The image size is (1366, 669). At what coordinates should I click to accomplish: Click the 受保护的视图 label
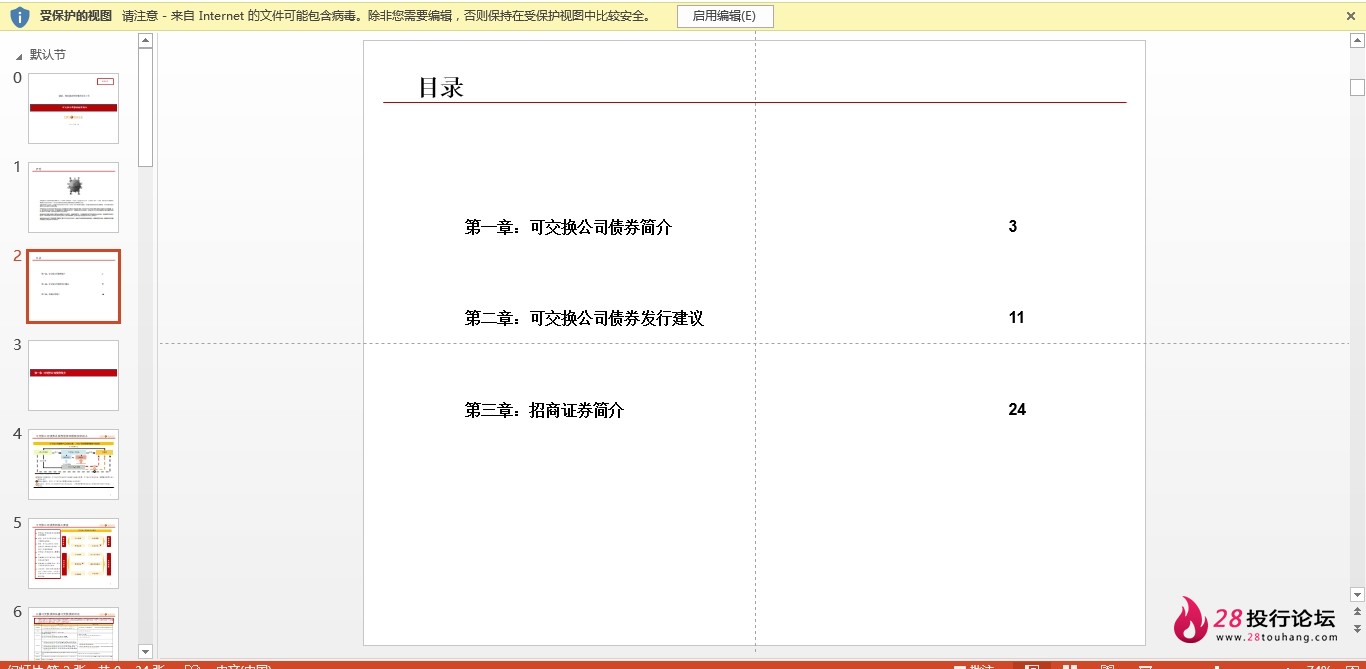click(76, 16)
